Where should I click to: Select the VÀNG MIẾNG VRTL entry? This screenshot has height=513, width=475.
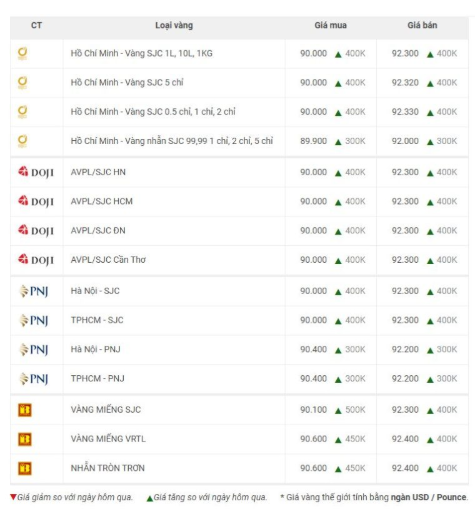[108, 439]
